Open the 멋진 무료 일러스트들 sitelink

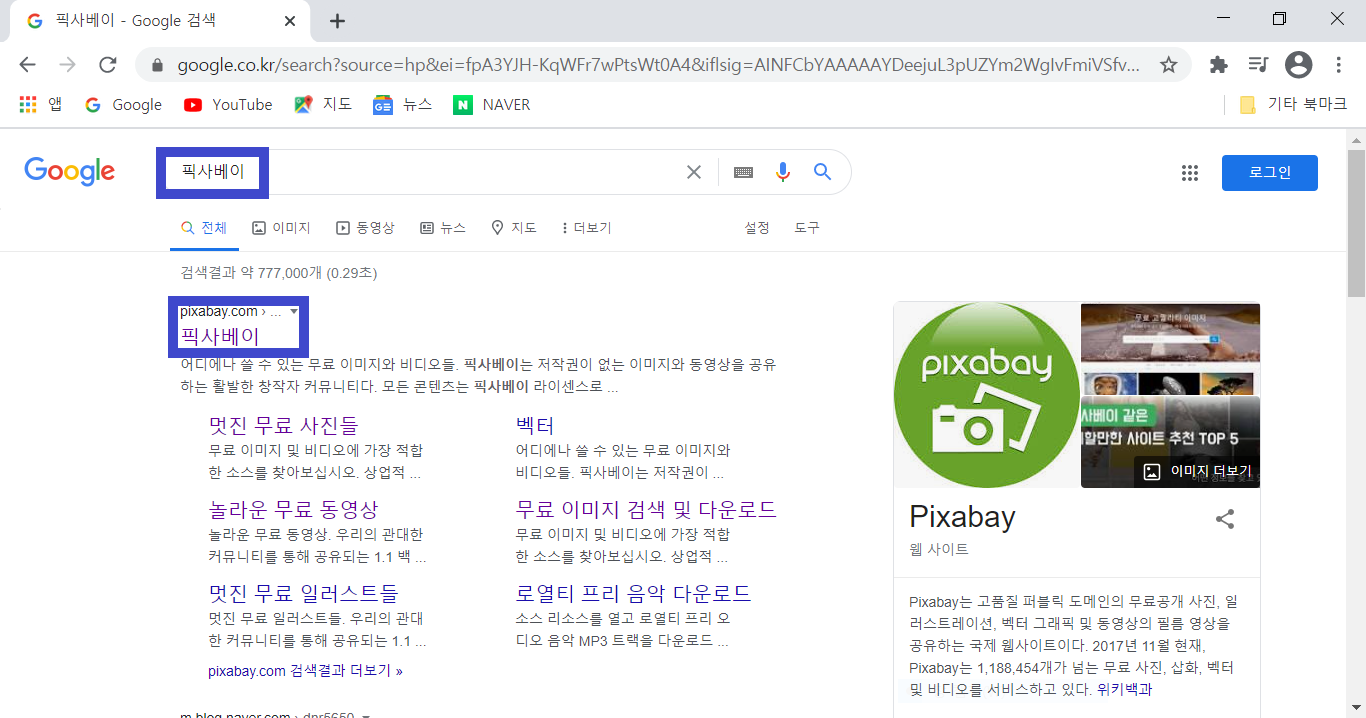point(303,593)
